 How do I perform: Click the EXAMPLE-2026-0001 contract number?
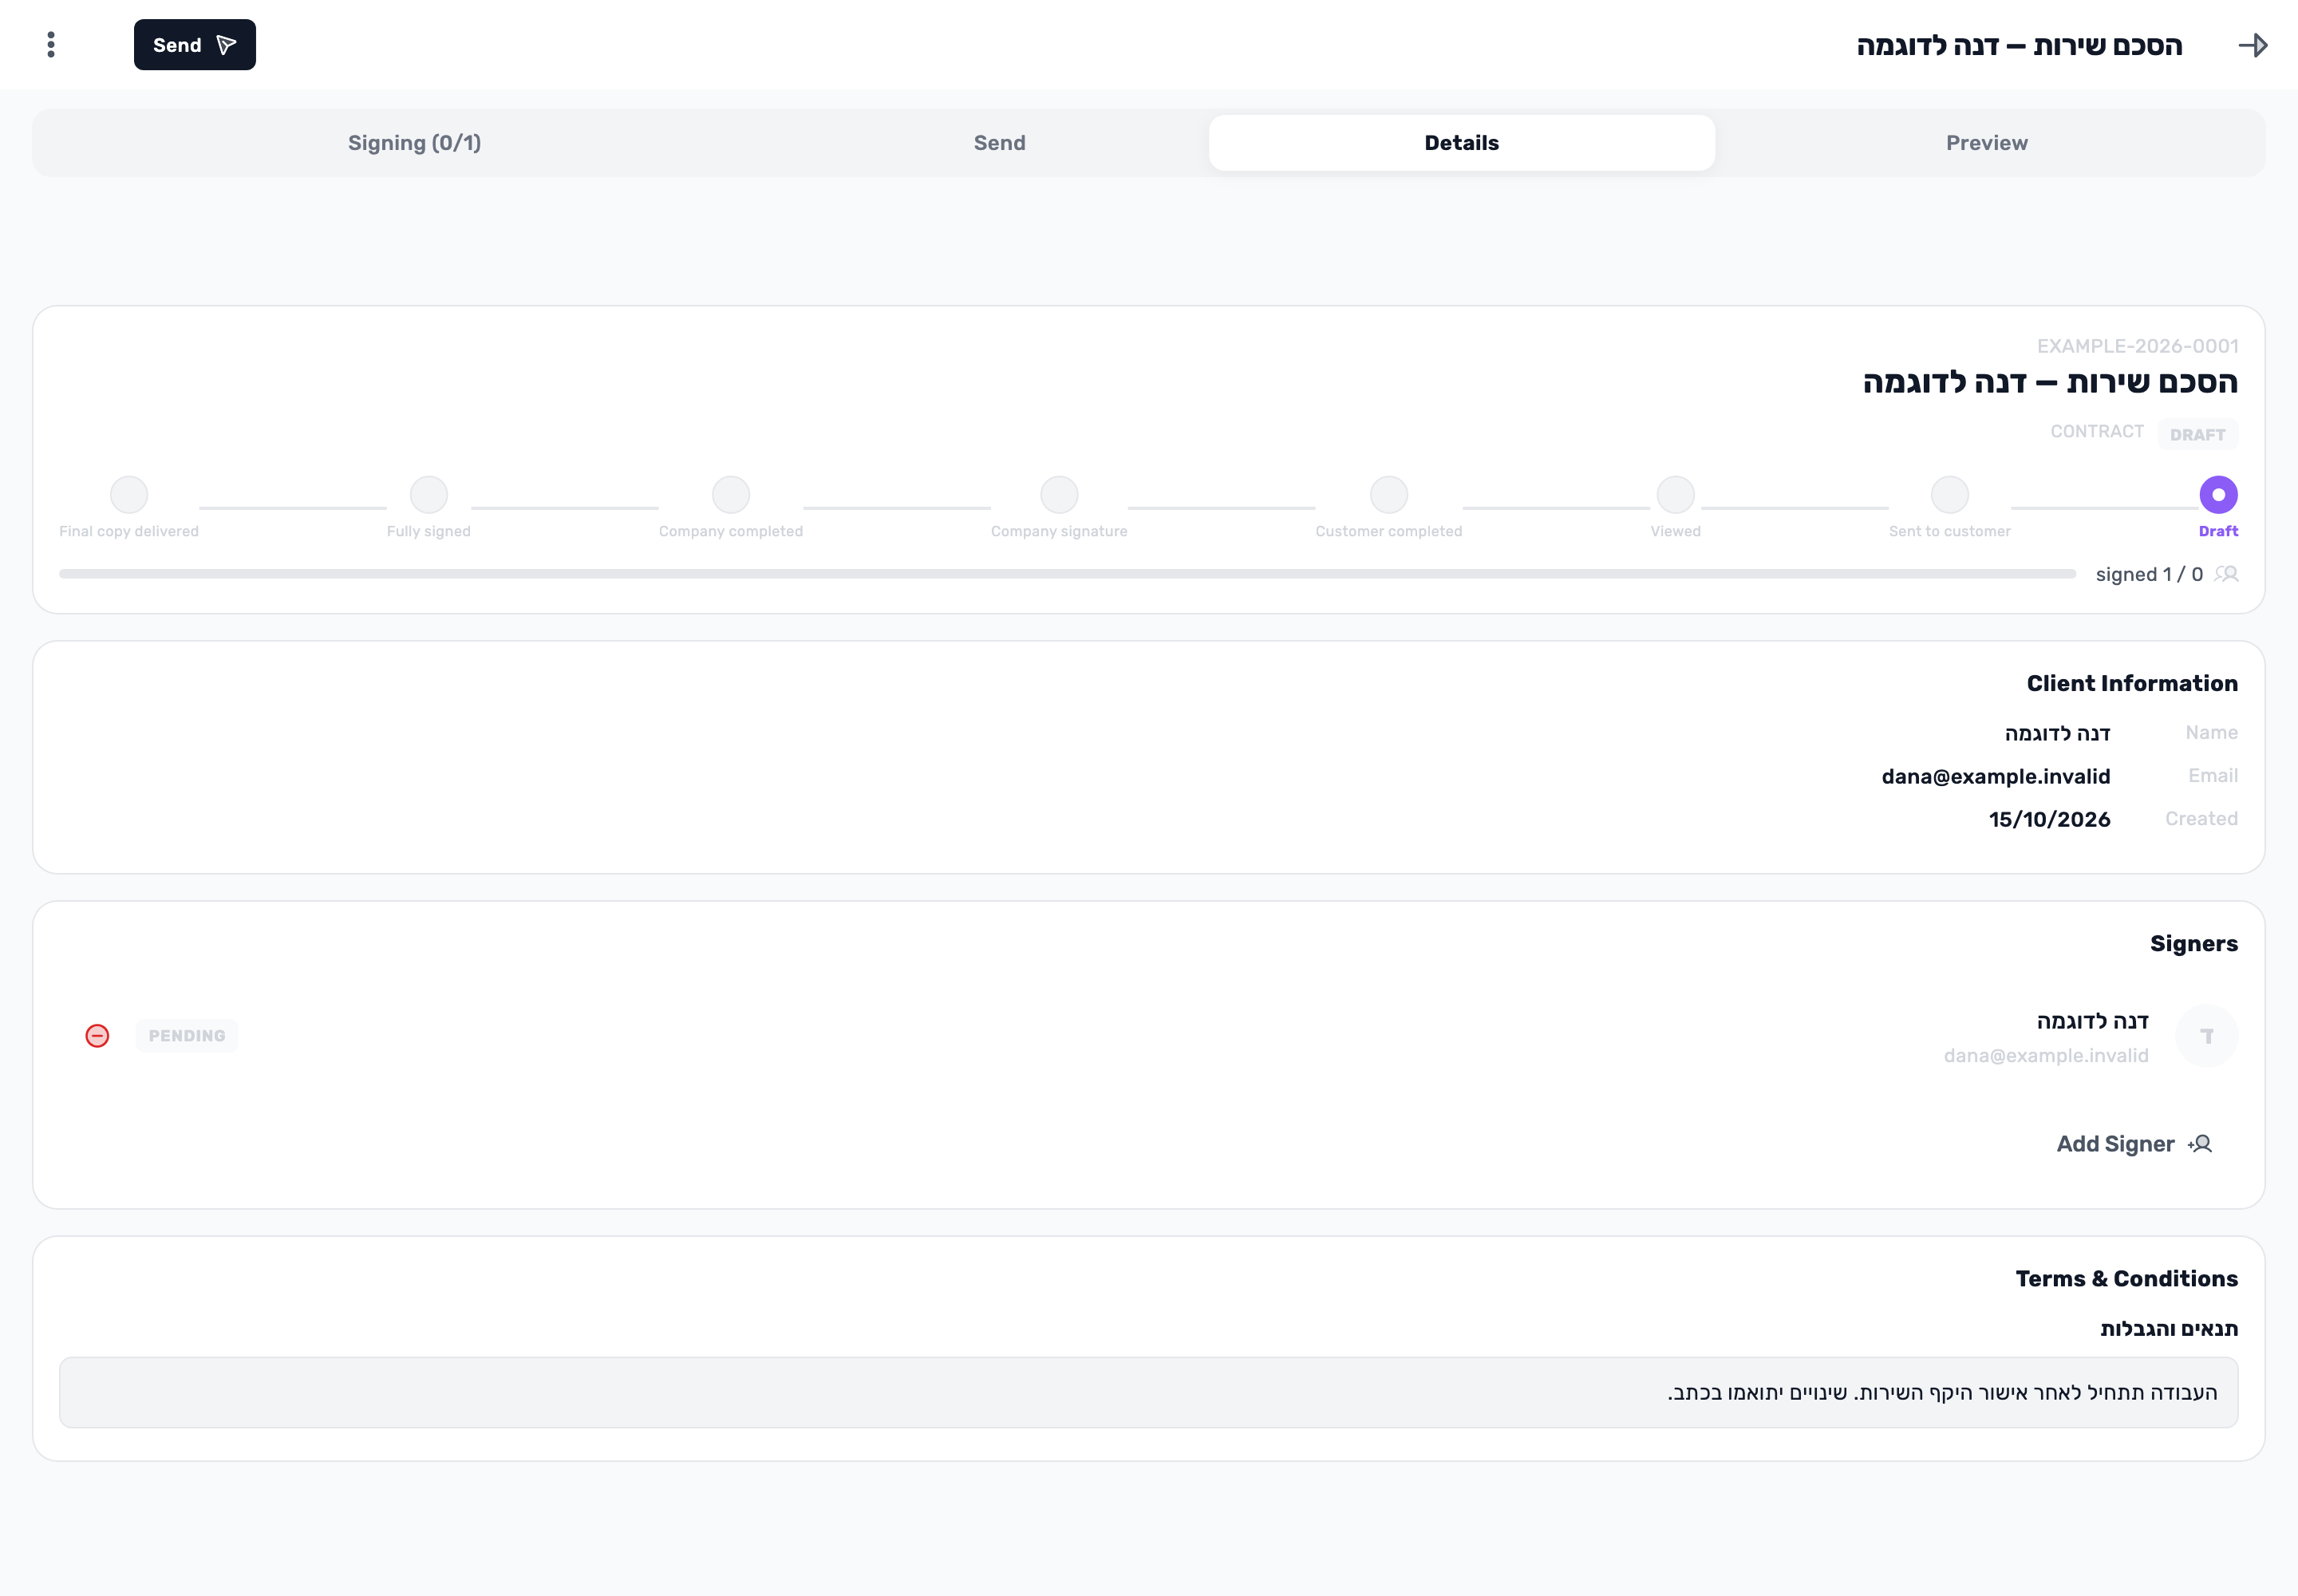tap(2137, 346)
